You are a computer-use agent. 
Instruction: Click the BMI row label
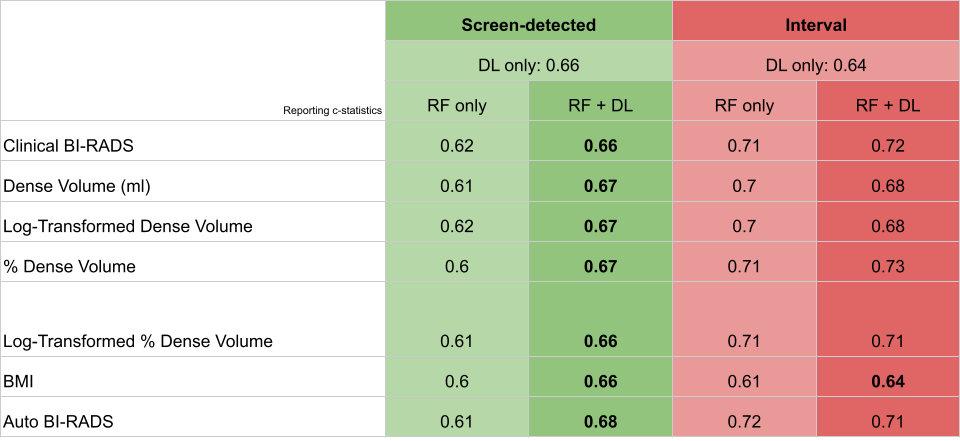coord(20,381)
